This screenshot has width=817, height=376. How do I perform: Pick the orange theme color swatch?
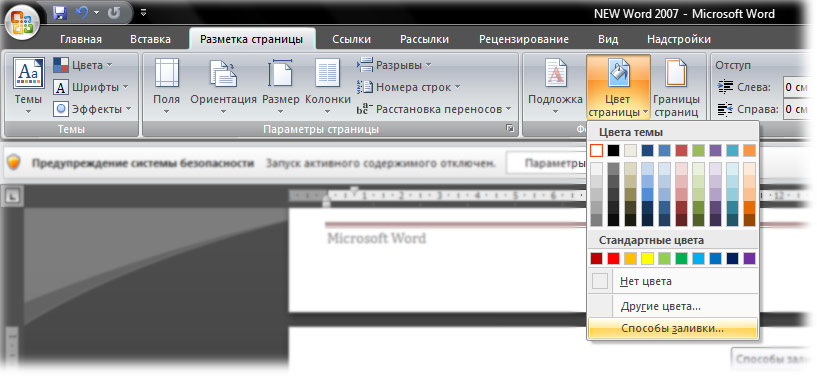coord(749,151)
